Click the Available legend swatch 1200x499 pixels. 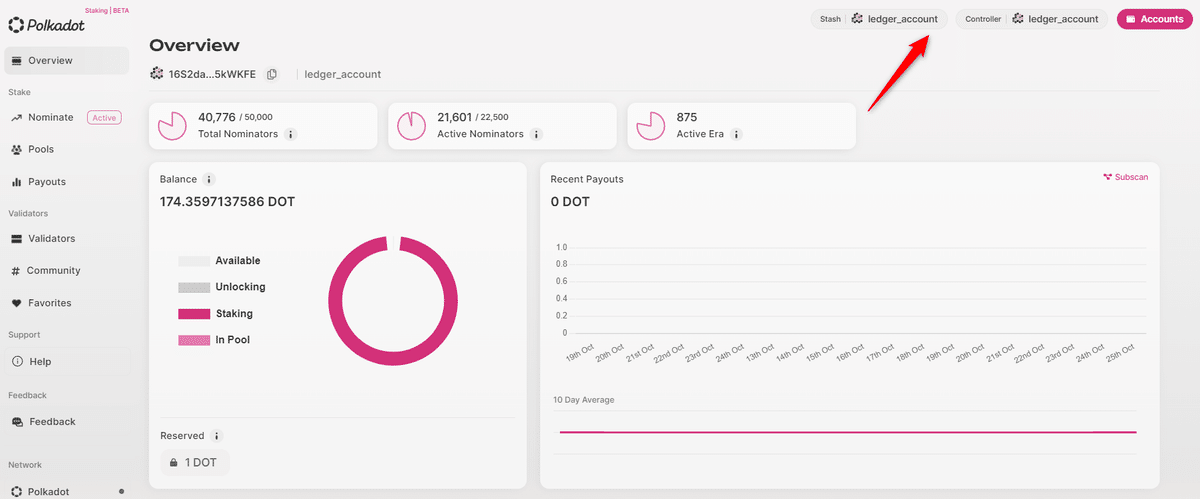[194, 261]
